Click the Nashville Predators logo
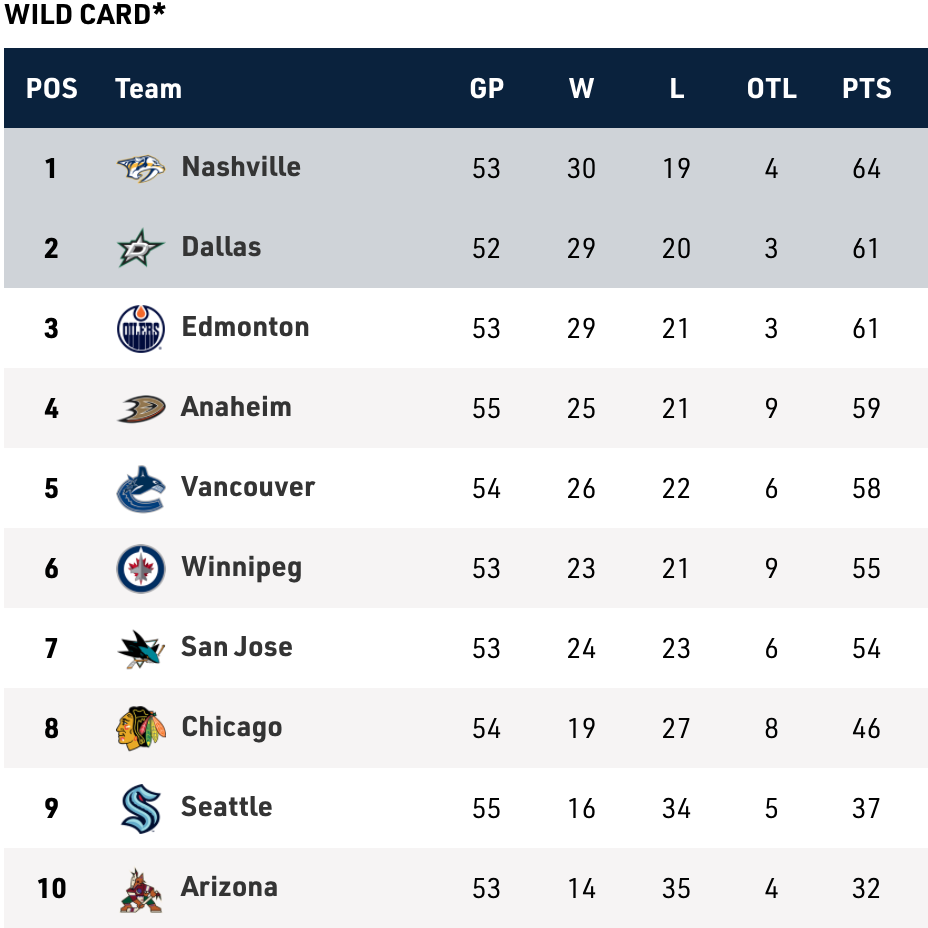Image resolution: width=928 pixels, height=928 pixels. (141, 168)
